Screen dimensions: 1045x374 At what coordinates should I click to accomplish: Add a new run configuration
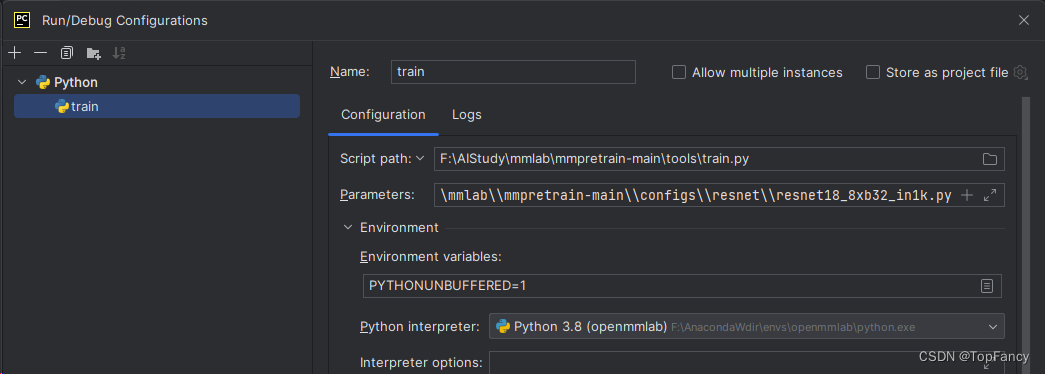click(x=15, y=53)
